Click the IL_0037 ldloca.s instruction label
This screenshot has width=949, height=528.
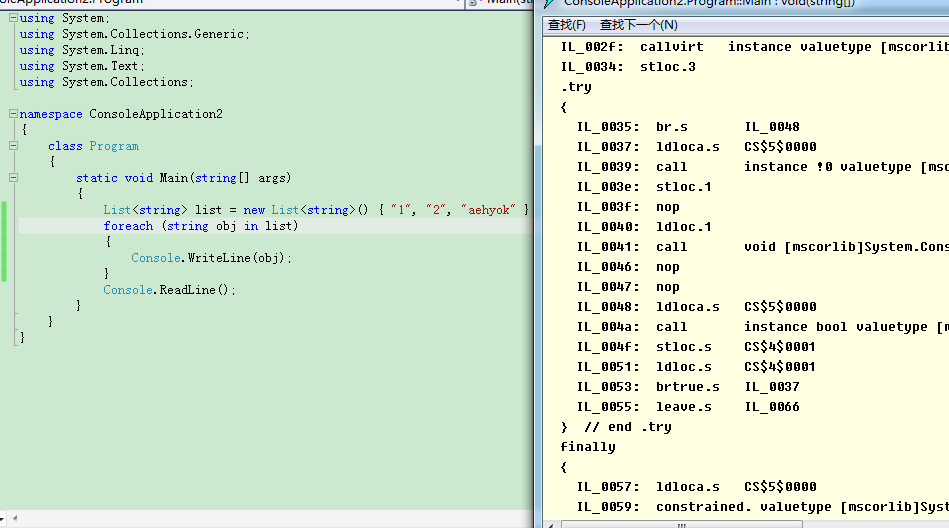pos(608,147)
